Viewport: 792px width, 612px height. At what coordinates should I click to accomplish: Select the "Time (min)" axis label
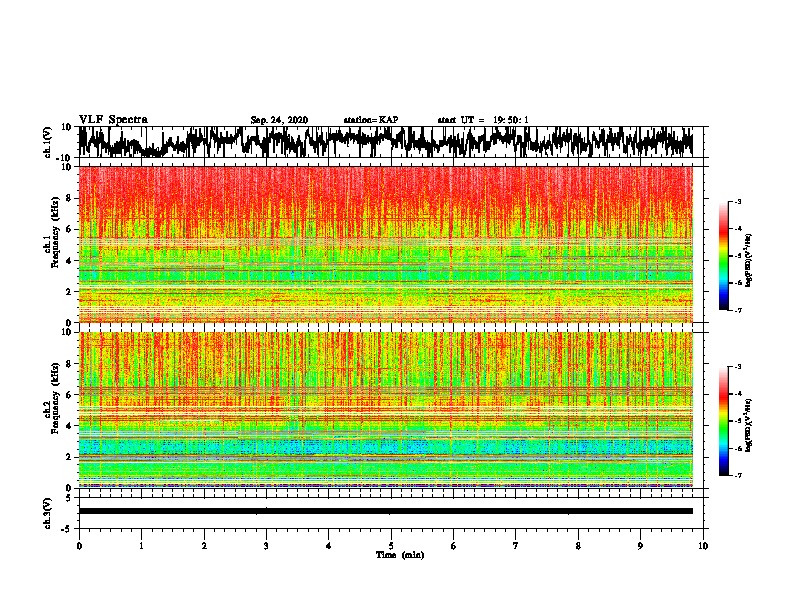(400, 555)
